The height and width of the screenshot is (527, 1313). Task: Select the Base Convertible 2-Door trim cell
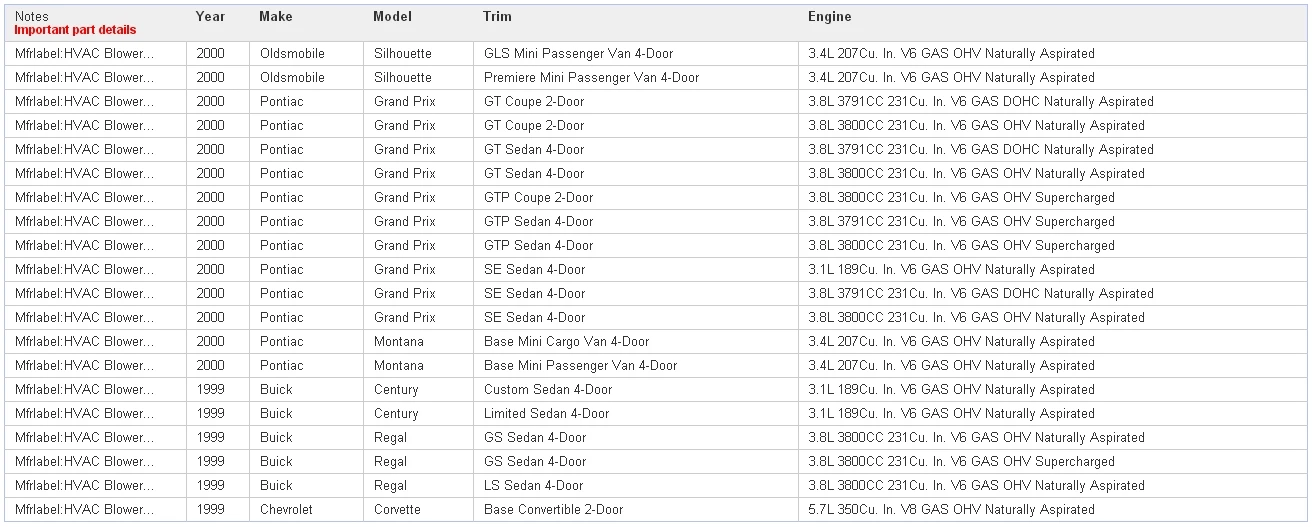click(636, 510)
